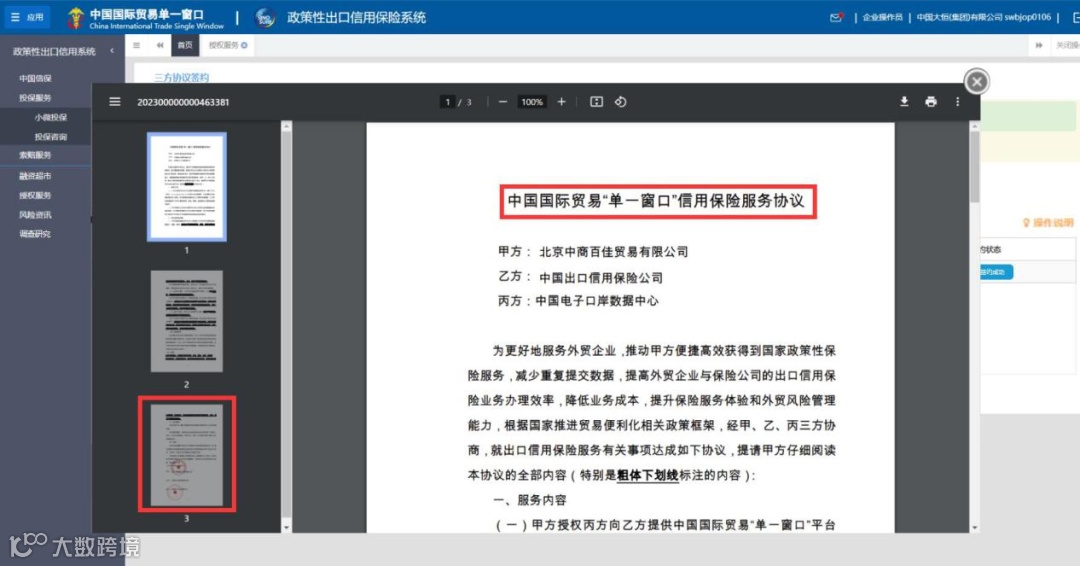Click the thumbnail panel scrollbar down arrow
1080x566 pixels.
click(x=287, y=527)
